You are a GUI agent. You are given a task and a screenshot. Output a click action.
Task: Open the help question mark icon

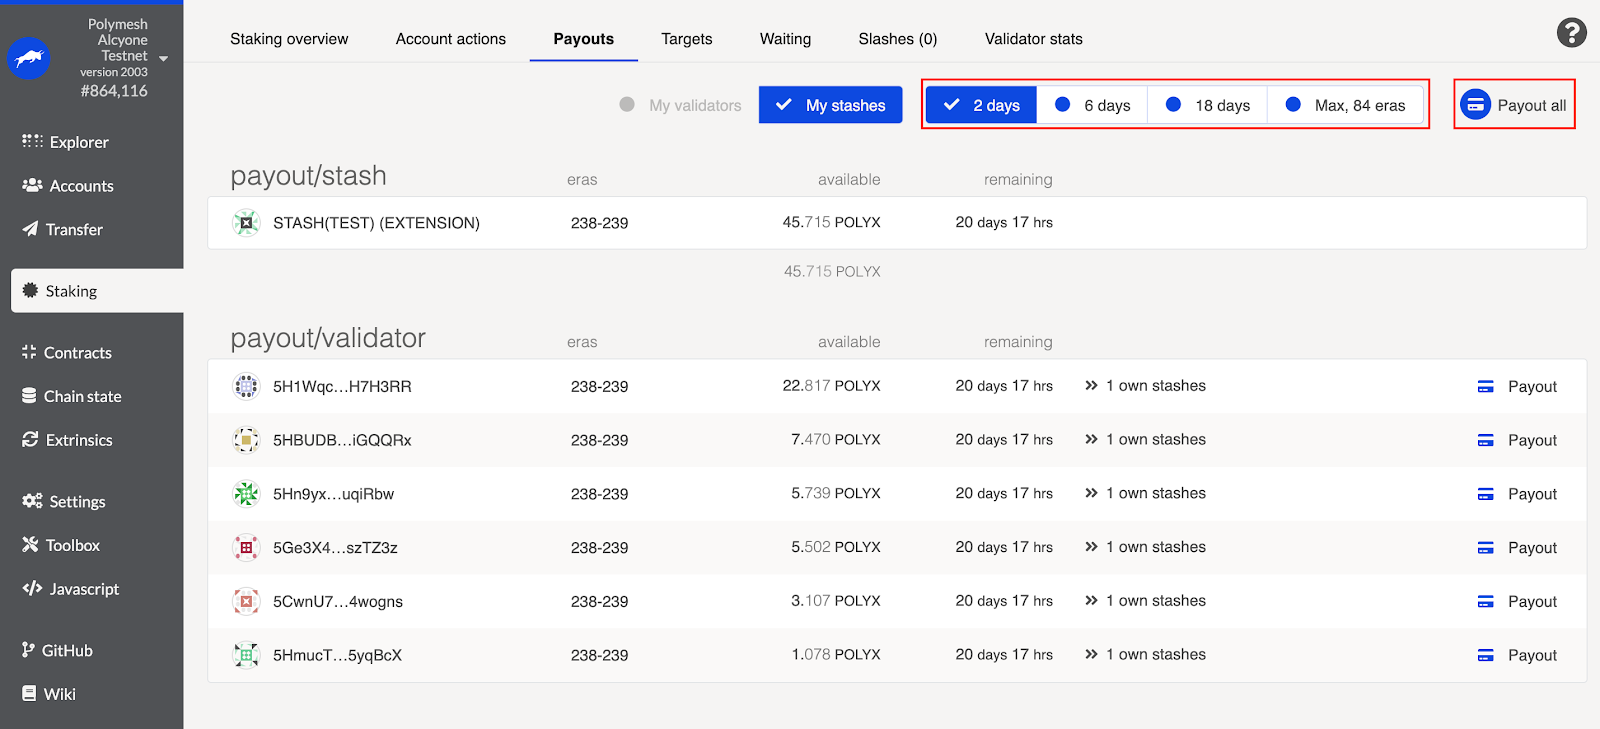(x=1571, y=33)
